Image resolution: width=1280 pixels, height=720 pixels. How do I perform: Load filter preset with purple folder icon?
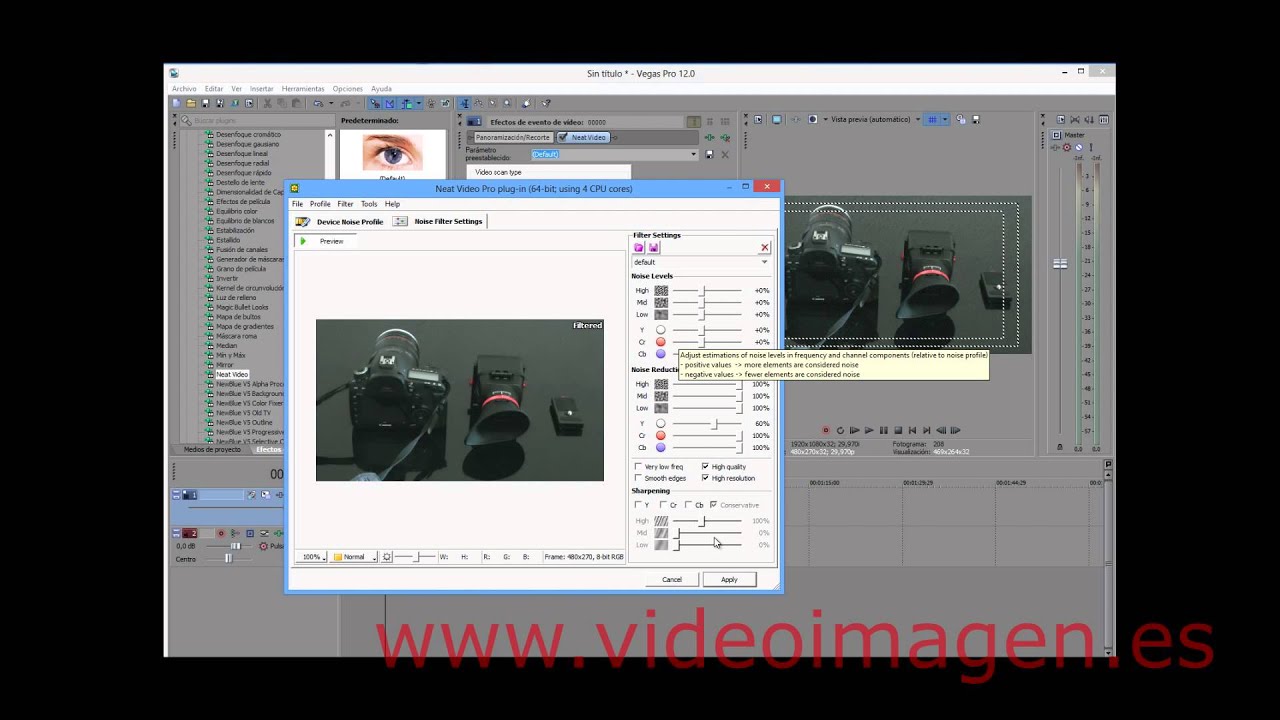pos(639,247)
